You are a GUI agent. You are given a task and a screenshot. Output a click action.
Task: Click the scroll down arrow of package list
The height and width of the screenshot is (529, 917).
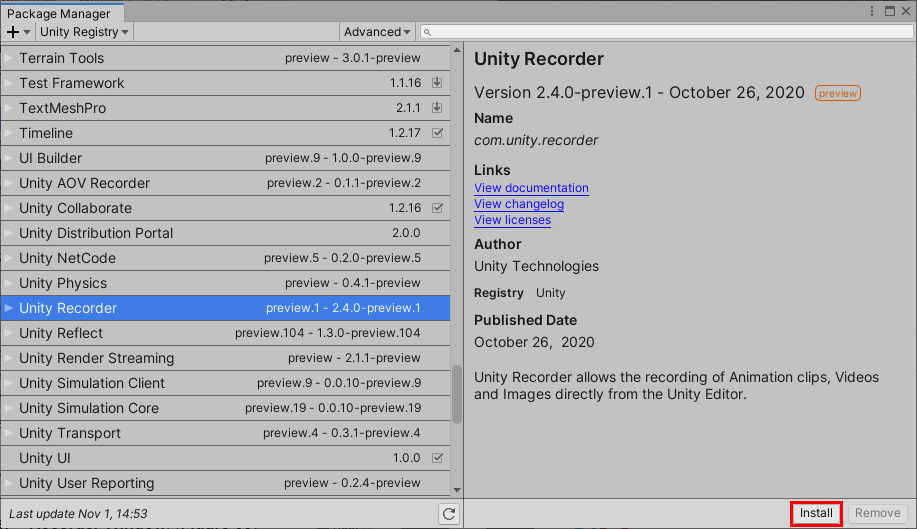click(457, 489)
